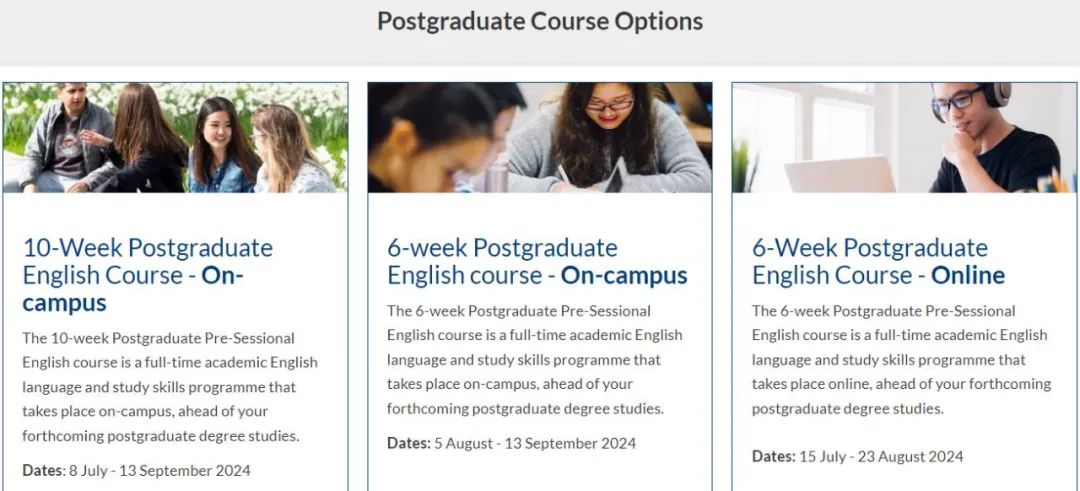The height and width of the screenshot is (491, 1080).
Task: Click the bold 'campus' word in the 10-week title
Action: [x=65, y=304]
